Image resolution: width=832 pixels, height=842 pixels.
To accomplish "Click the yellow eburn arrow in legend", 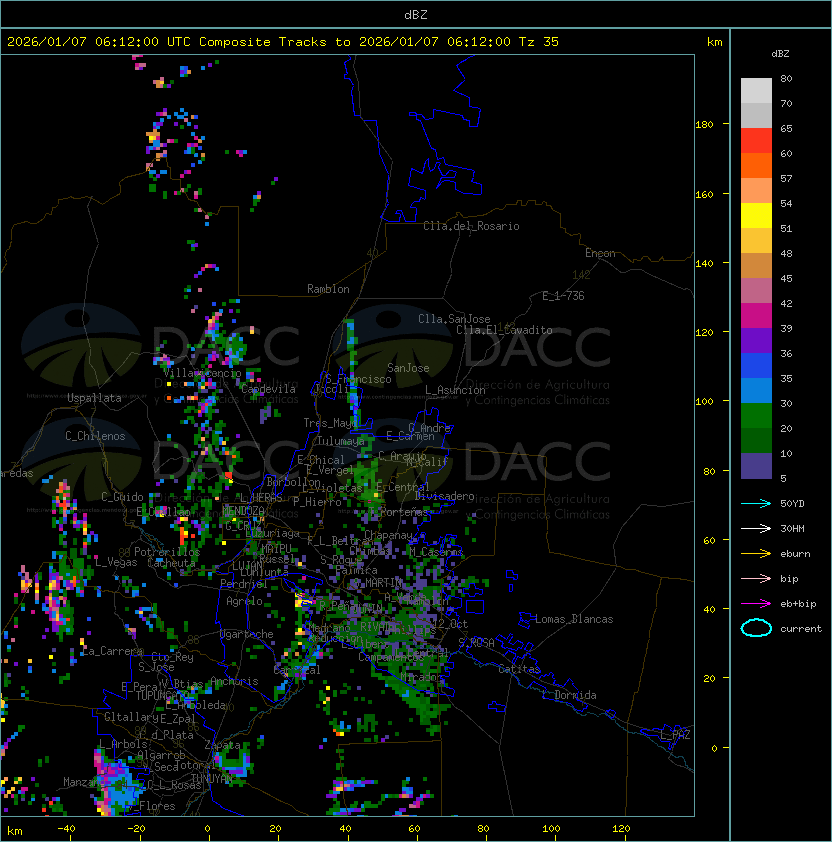I will [756, 553].
